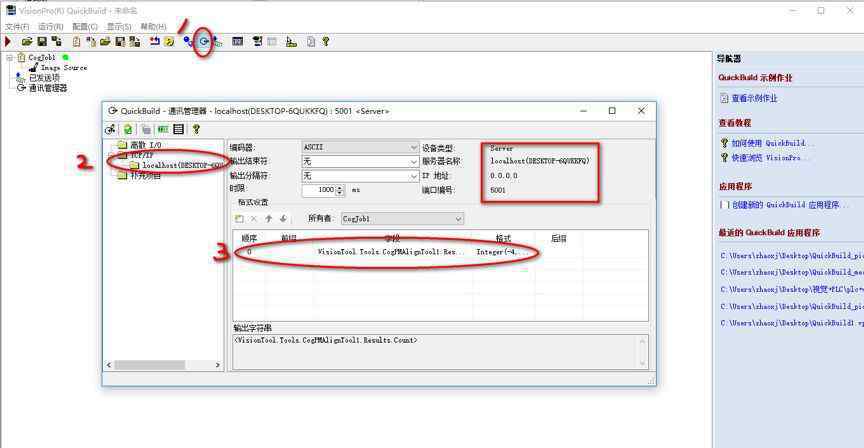Maximize the Communication Explorer window
Viewport: 864px width, 448px height.
(612, 111)
